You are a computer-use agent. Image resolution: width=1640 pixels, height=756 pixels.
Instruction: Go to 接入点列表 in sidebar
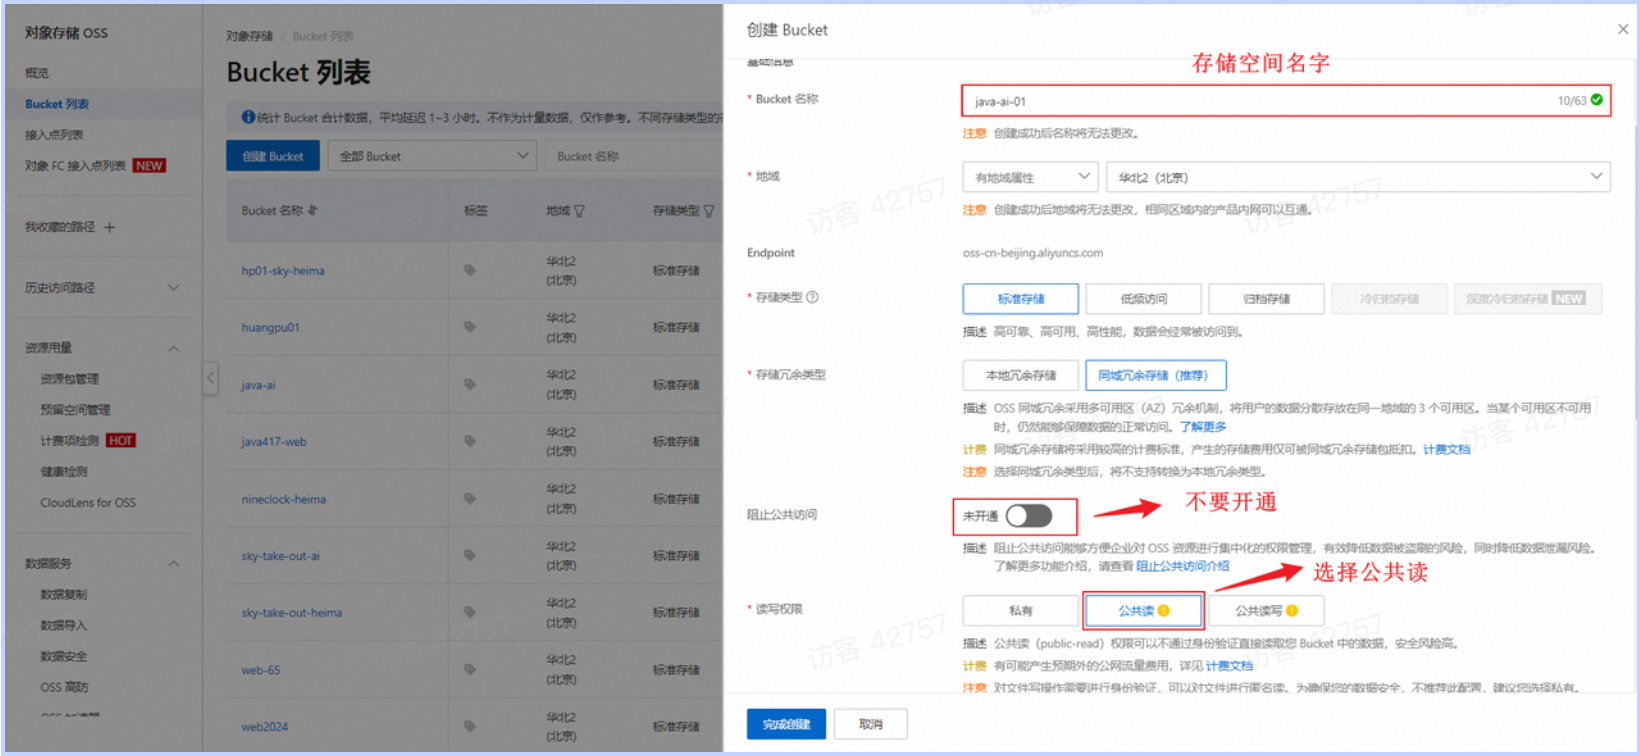tap(54, 135)
